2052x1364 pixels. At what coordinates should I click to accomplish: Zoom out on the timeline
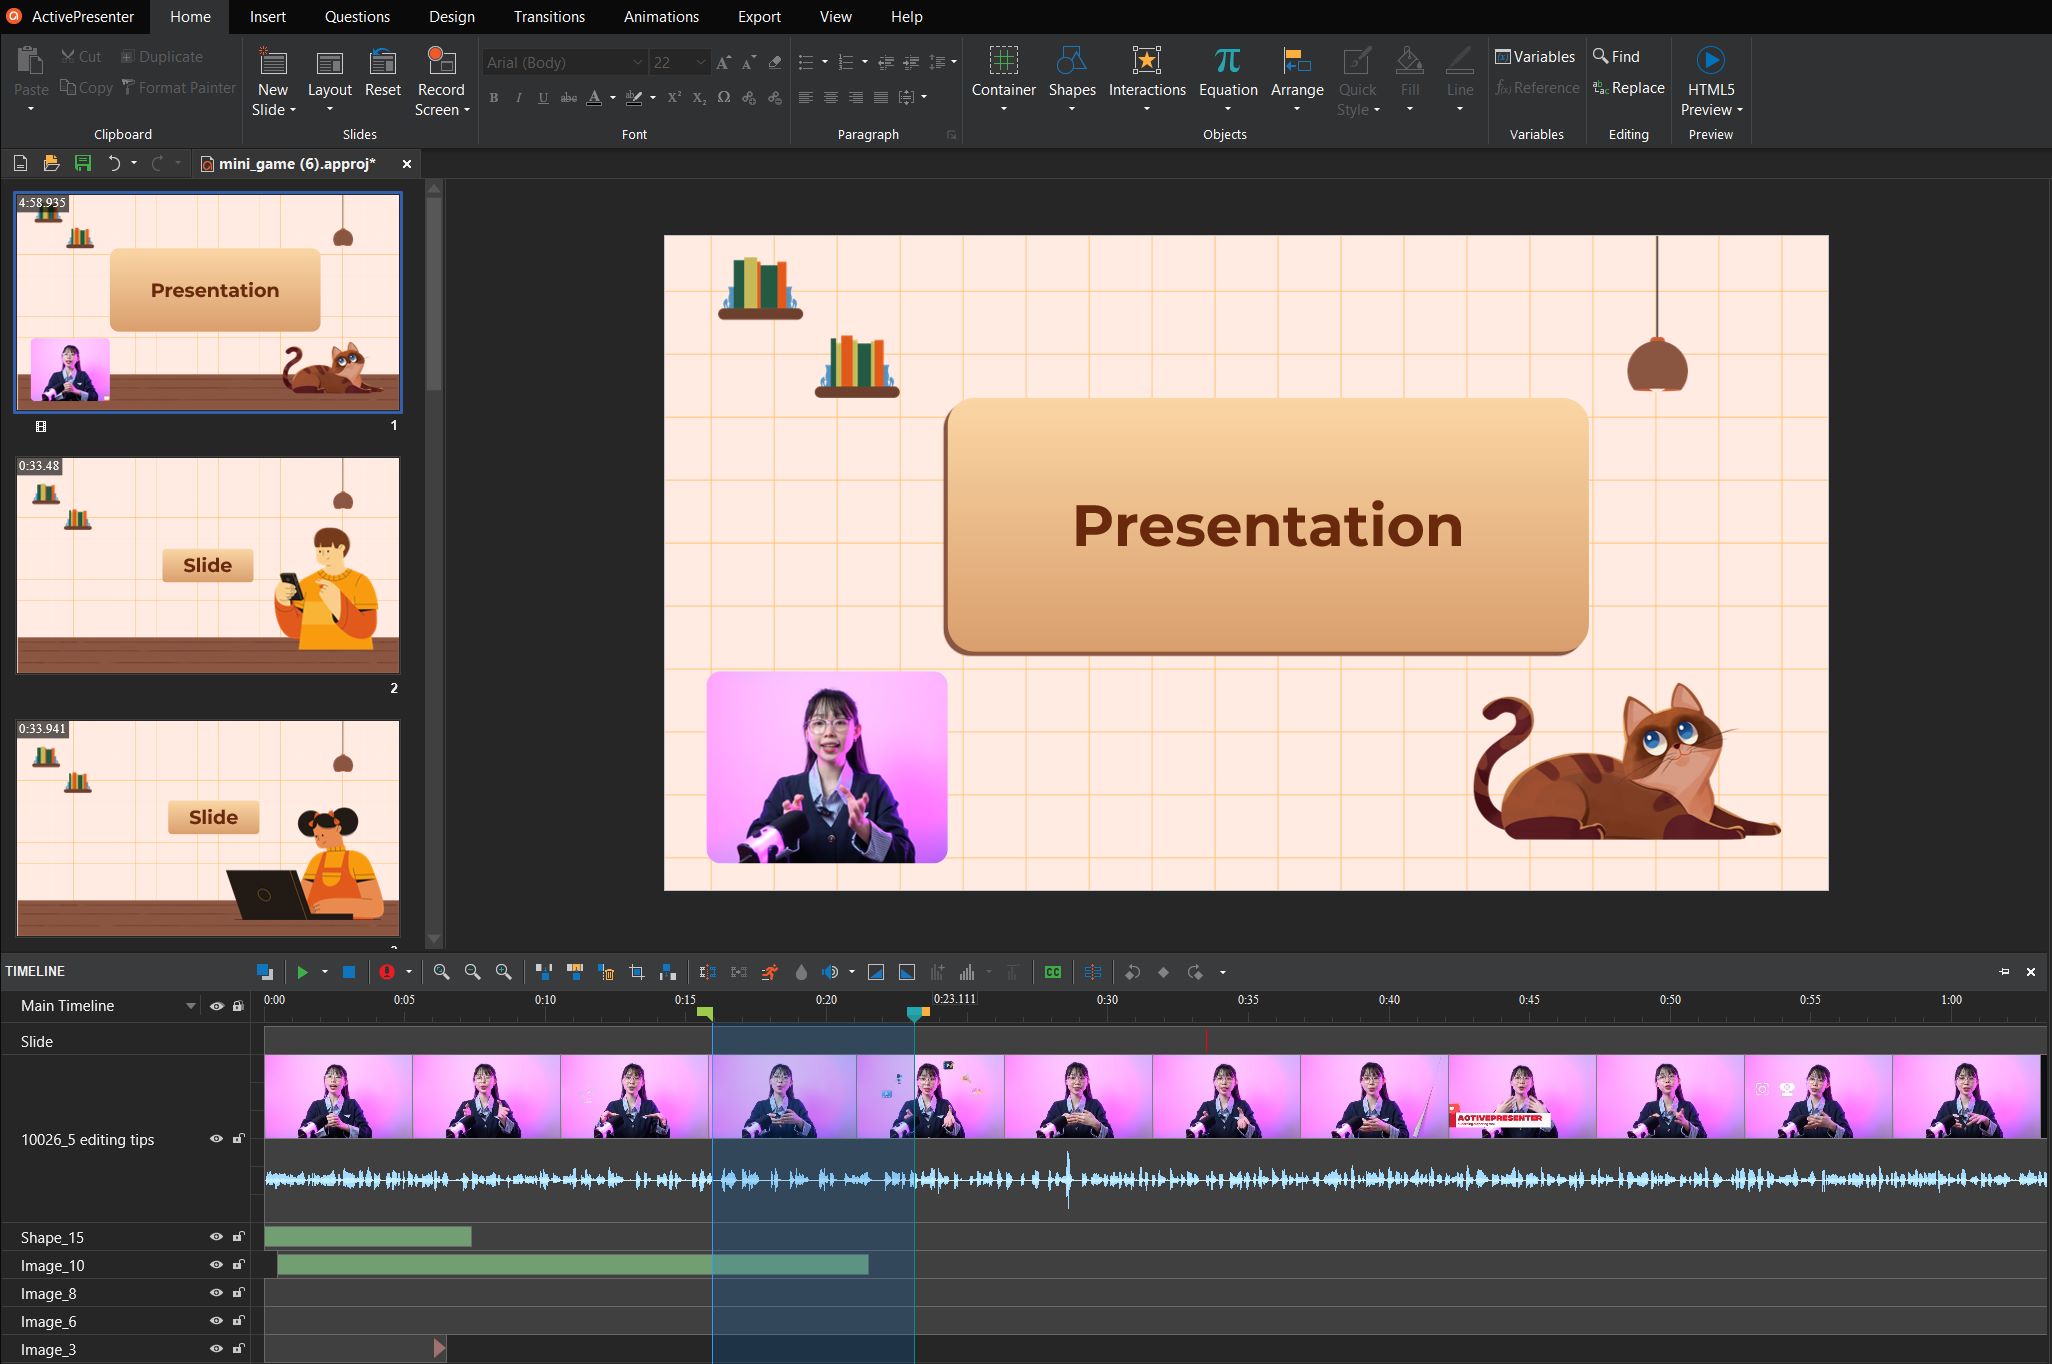tap(472, 972)
